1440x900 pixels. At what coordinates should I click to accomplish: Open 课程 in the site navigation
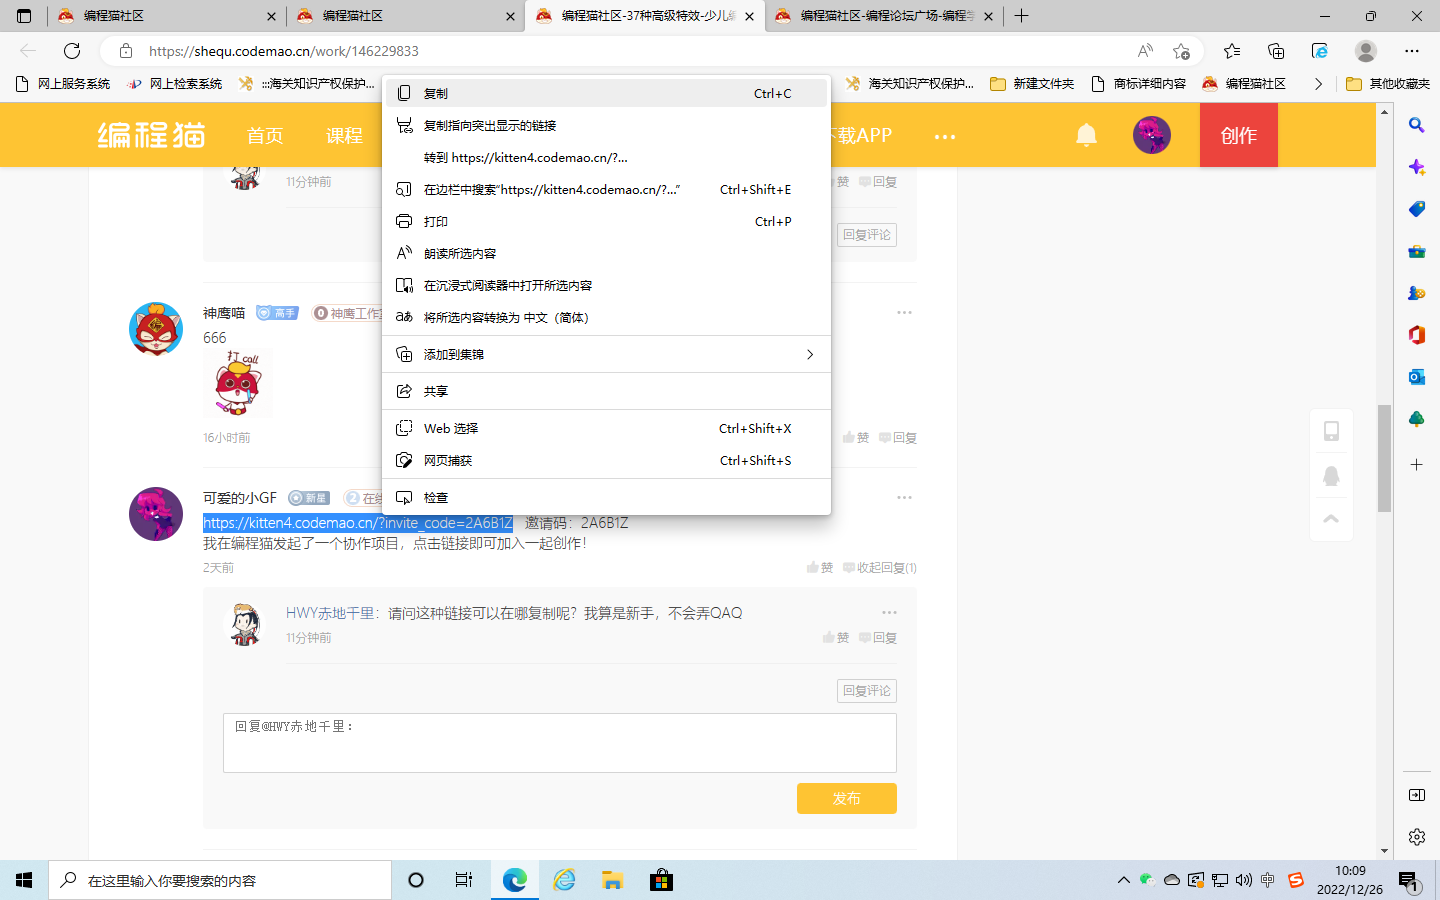click(344, 135)
